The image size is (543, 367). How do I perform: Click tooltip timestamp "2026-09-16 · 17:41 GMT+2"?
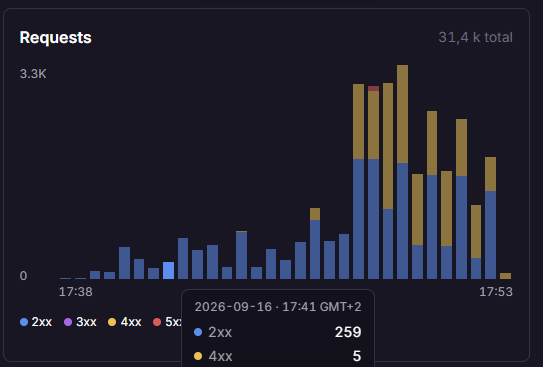click(278, 307)
